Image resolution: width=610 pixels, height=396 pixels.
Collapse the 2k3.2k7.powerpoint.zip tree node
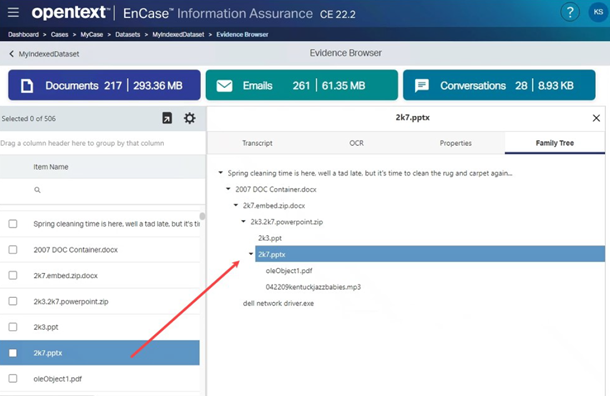(244, 221)
